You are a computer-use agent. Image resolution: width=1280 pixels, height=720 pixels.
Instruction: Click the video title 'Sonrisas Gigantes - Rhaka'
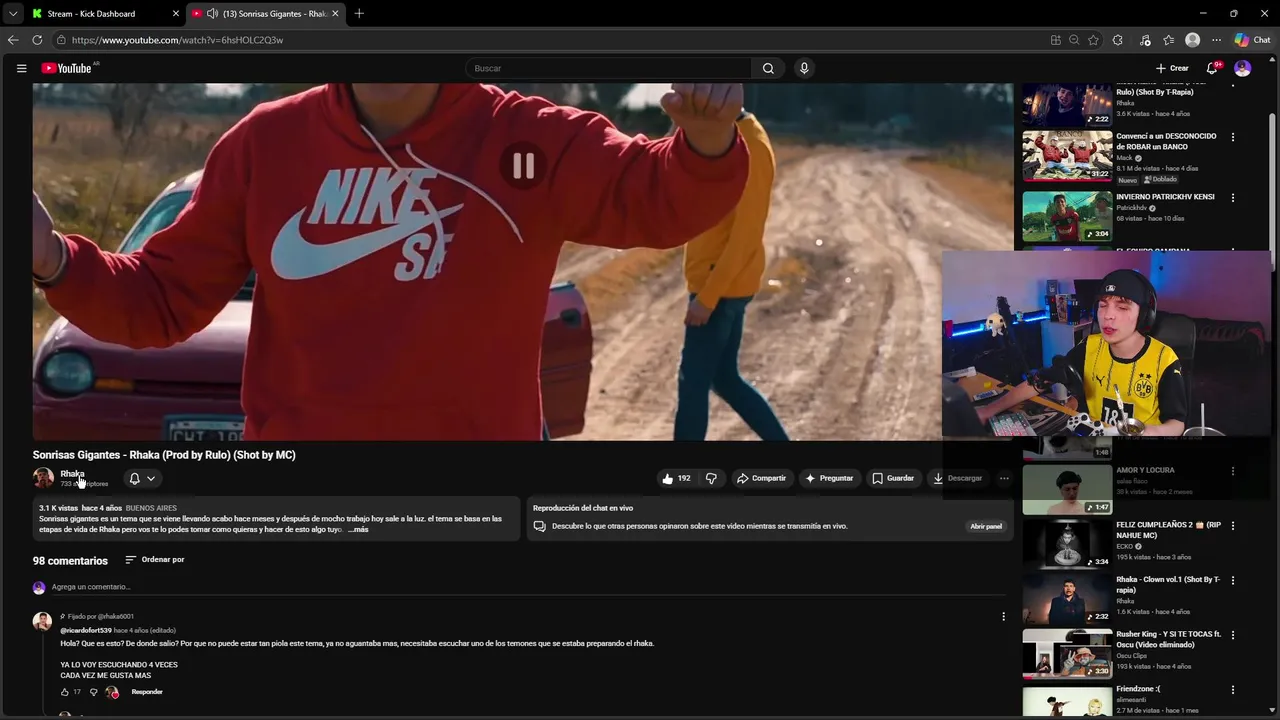tap(164, 455)
